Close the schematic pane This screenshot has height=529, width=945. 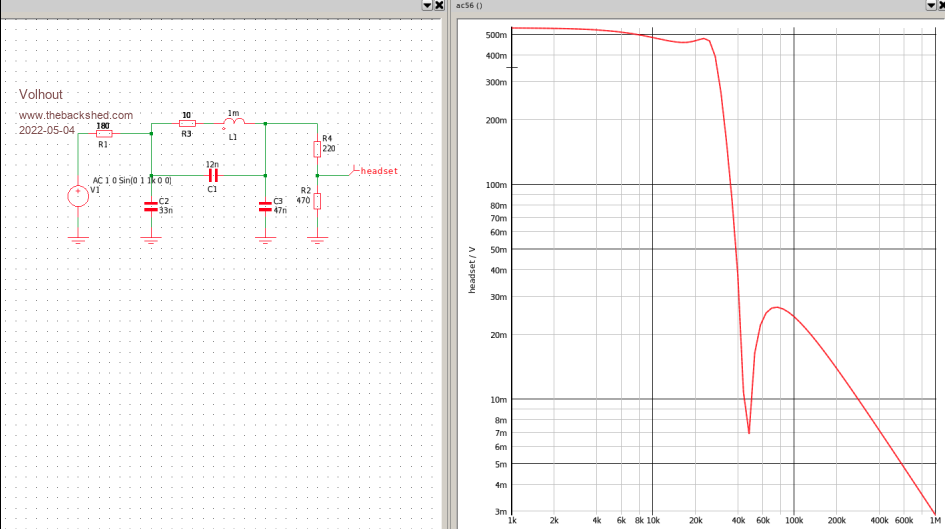pos(440,5)
